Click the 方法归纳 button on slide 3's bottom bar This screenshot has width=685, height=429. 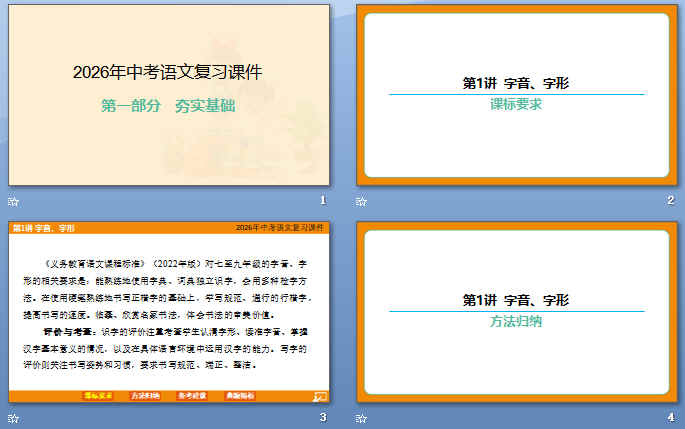[148, 396]
